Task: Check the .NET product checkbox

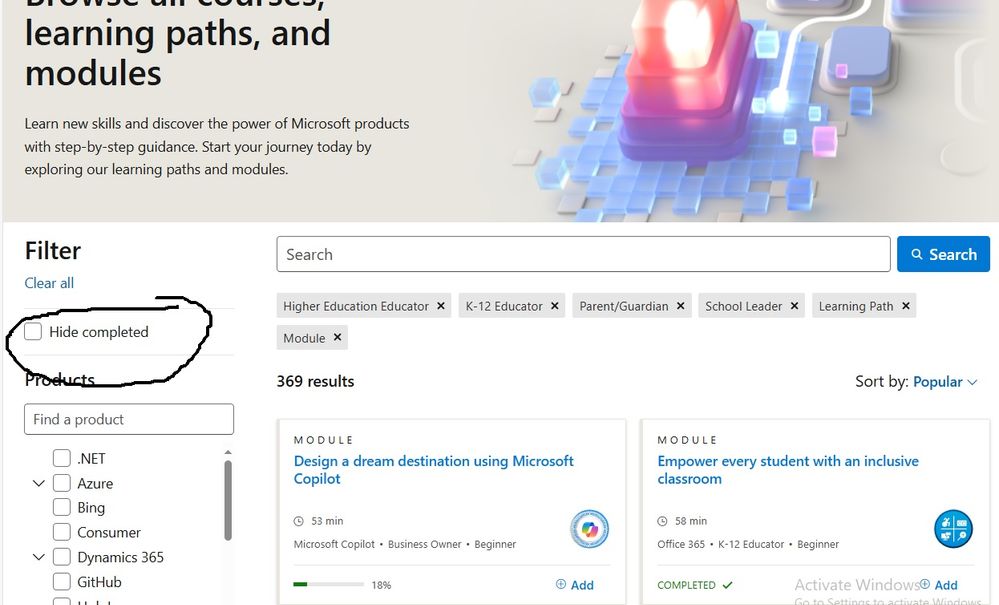Action: click(62, 458)
